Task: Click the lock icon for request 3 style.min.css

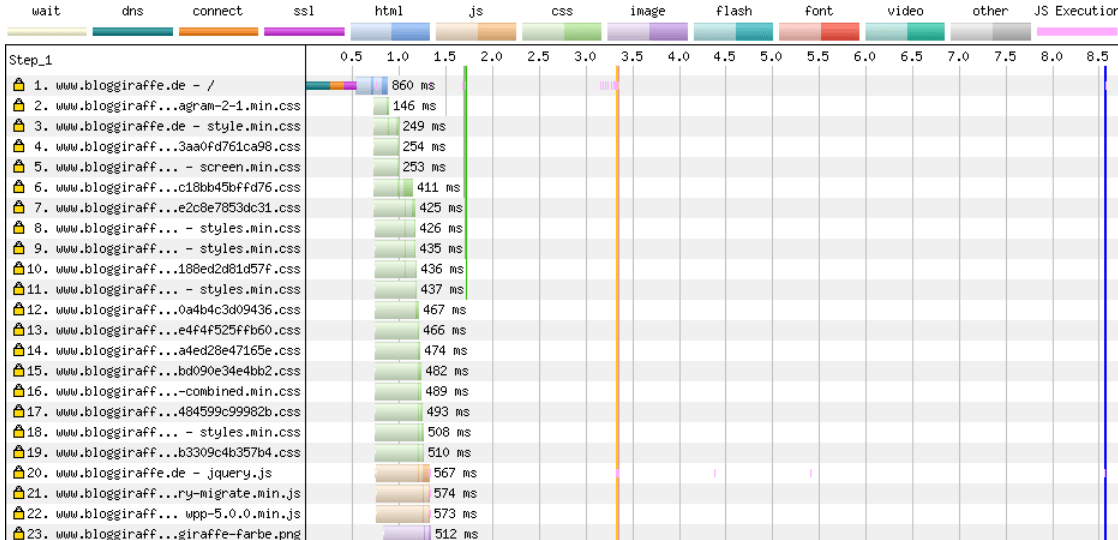Action: coord(18,127)
